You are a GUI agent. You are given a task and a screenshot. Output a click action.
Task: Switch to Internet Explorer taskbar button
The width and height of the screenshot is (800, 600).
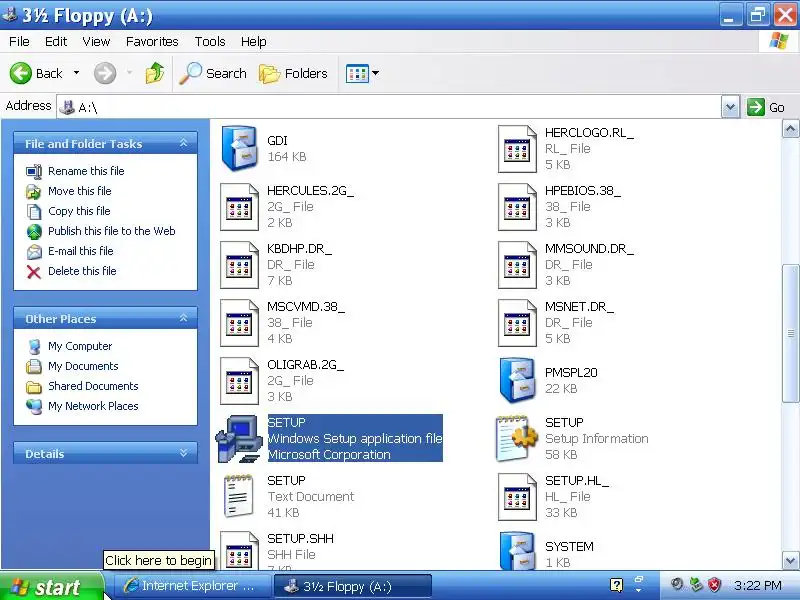pos(191,586)
